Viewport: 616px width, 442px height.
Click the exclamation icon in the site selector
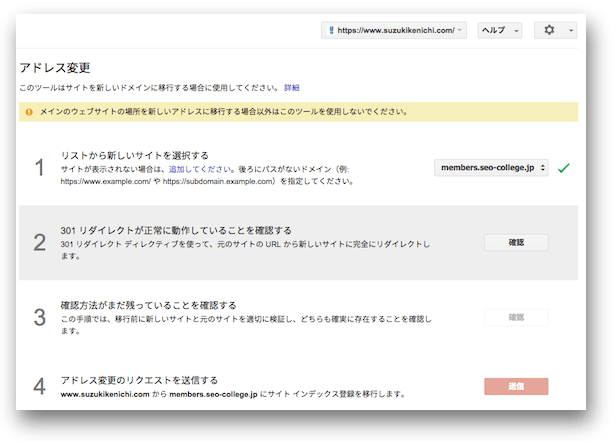coord(331,30)
